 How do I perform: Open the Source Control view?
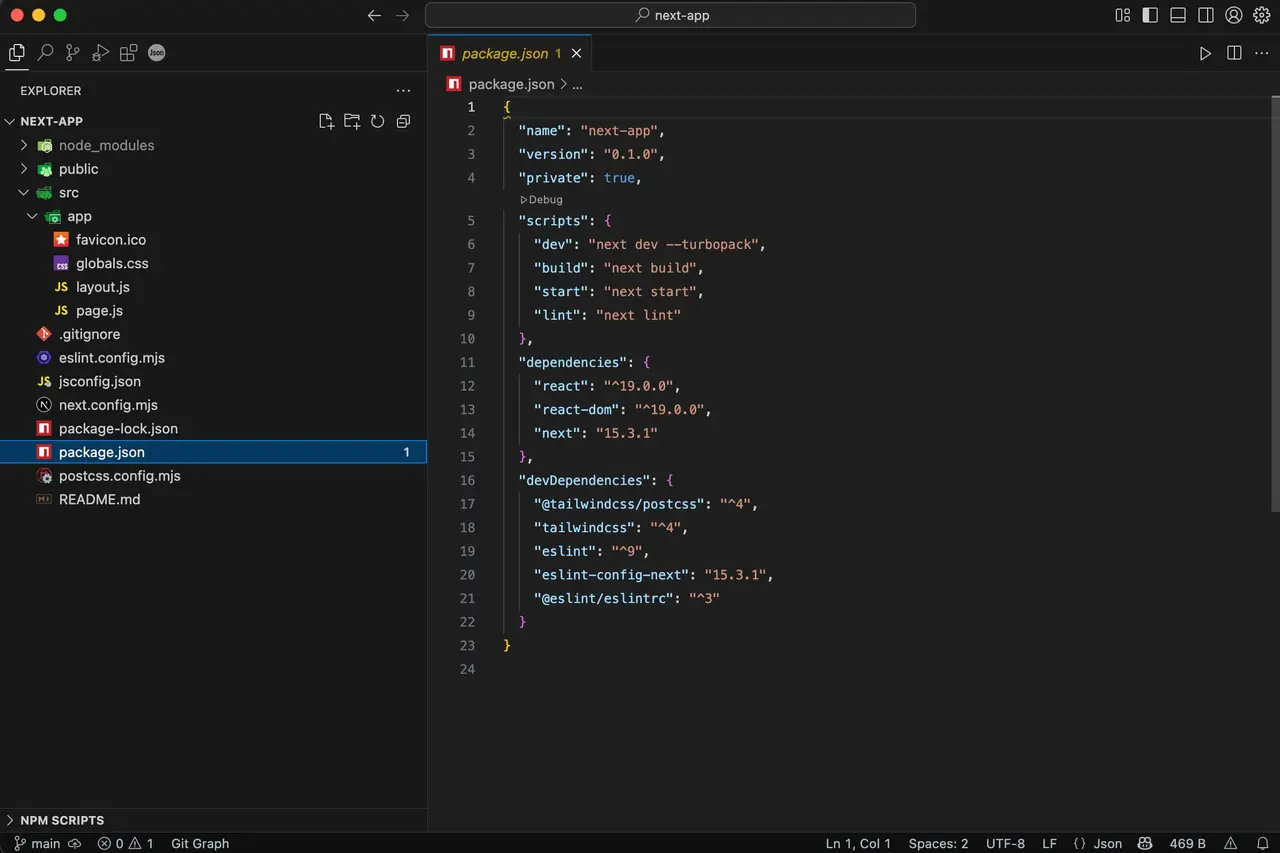click(73, 53)
